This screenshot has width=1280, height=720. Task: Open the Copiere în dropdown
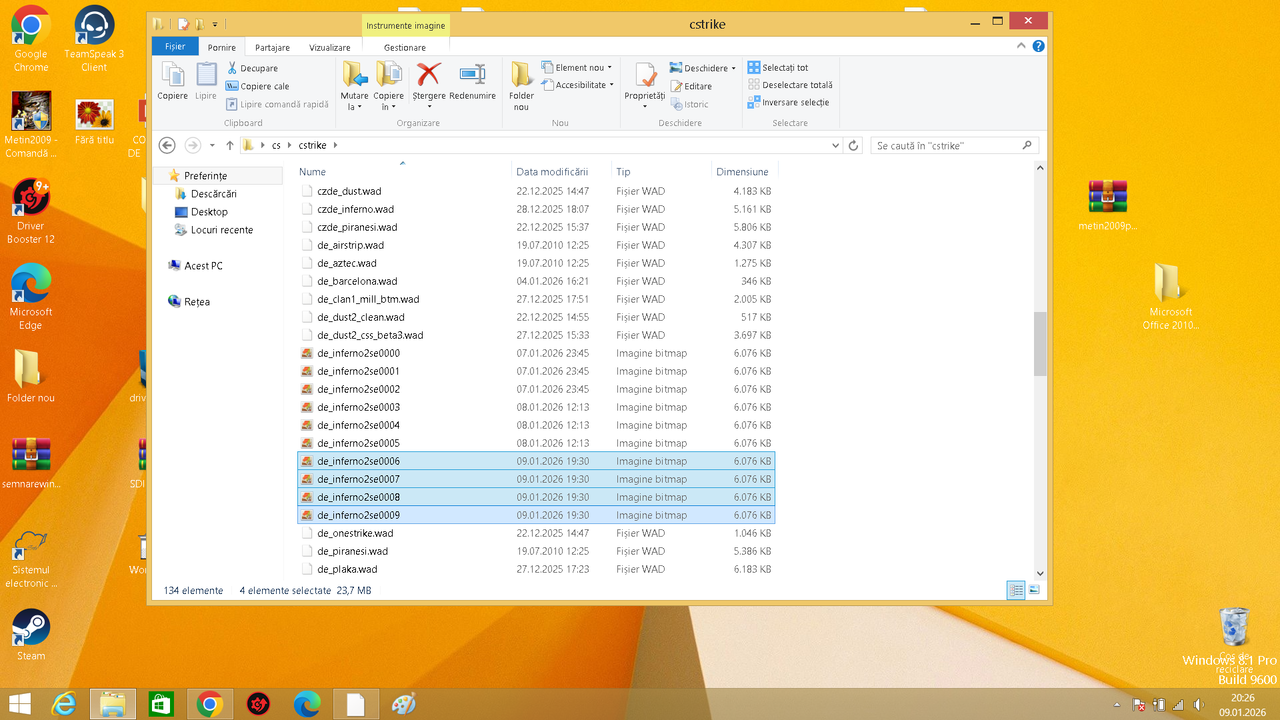point(389,101)
